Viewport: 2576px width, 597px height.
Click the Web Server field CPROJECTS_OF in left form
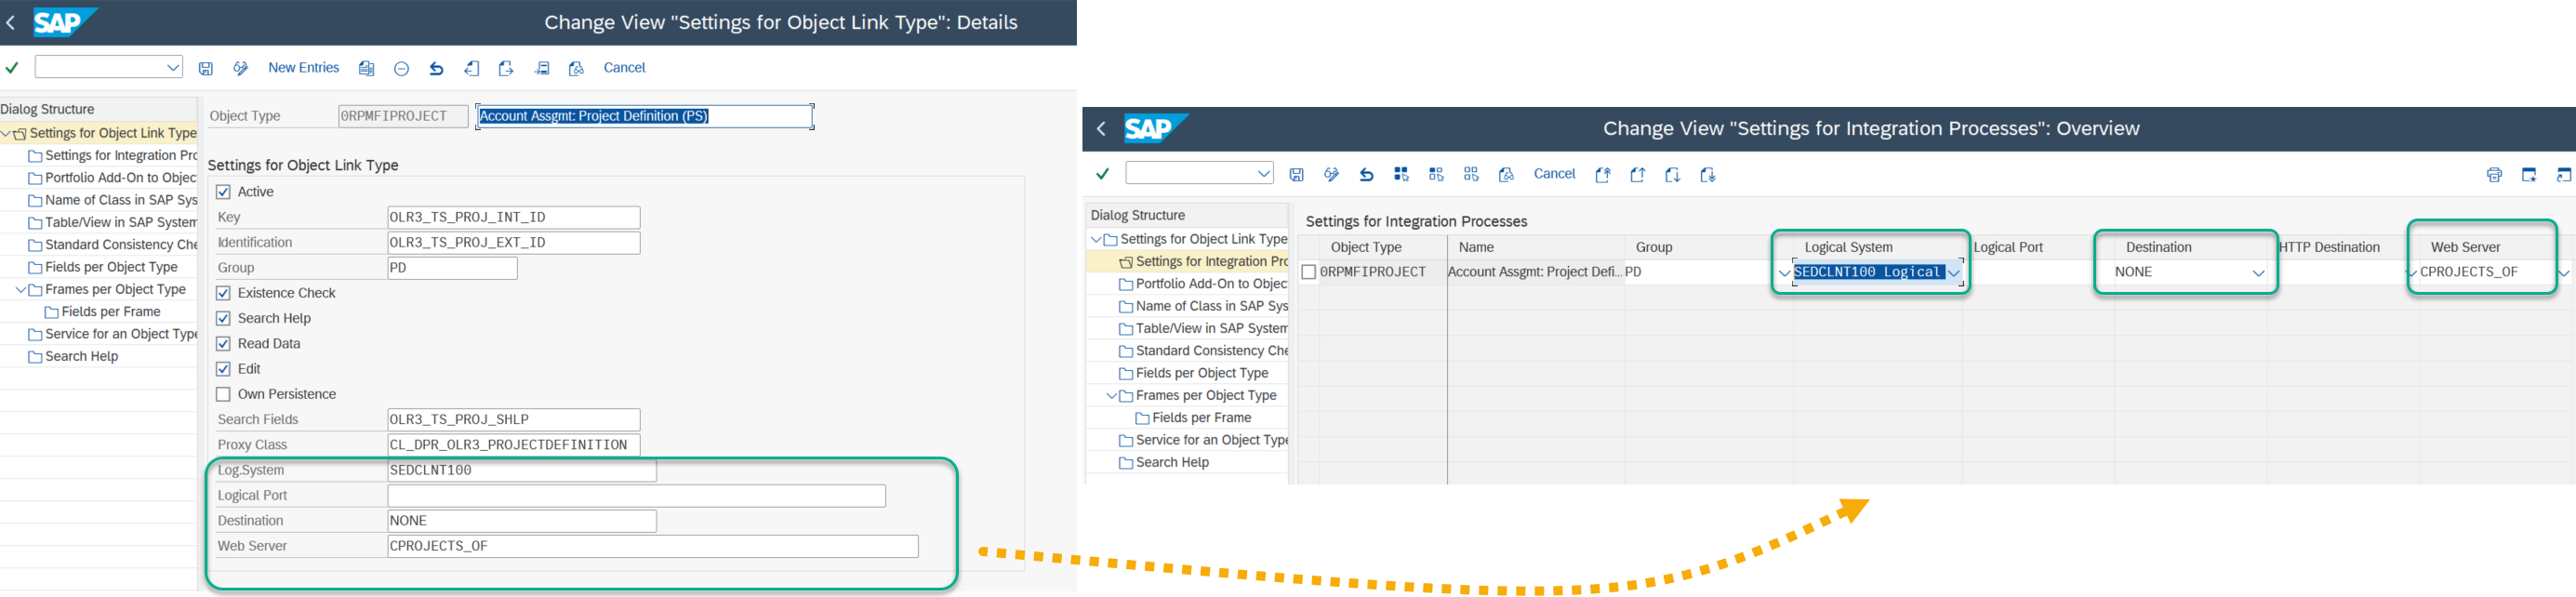click(x=652, y=546)
